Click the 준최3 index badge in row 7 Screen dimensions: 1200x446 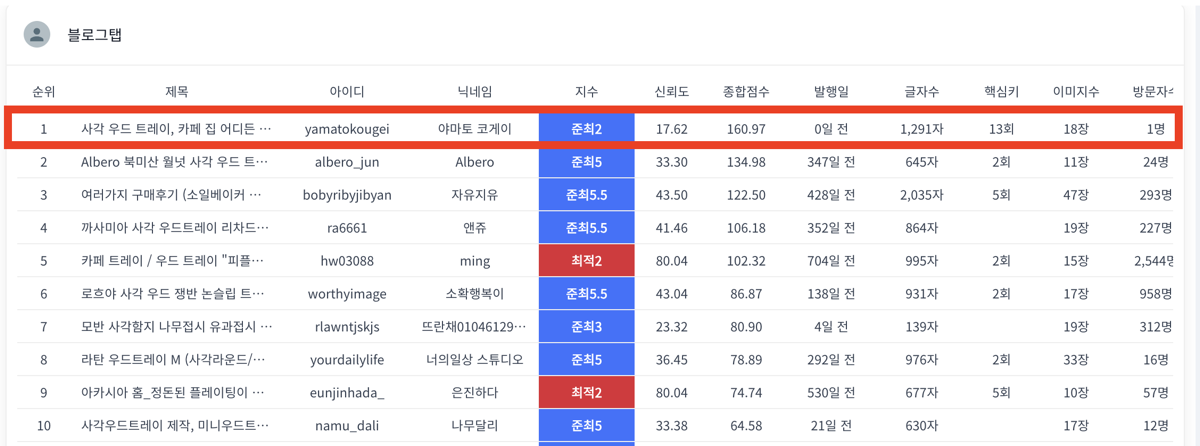tap(586, 327)
